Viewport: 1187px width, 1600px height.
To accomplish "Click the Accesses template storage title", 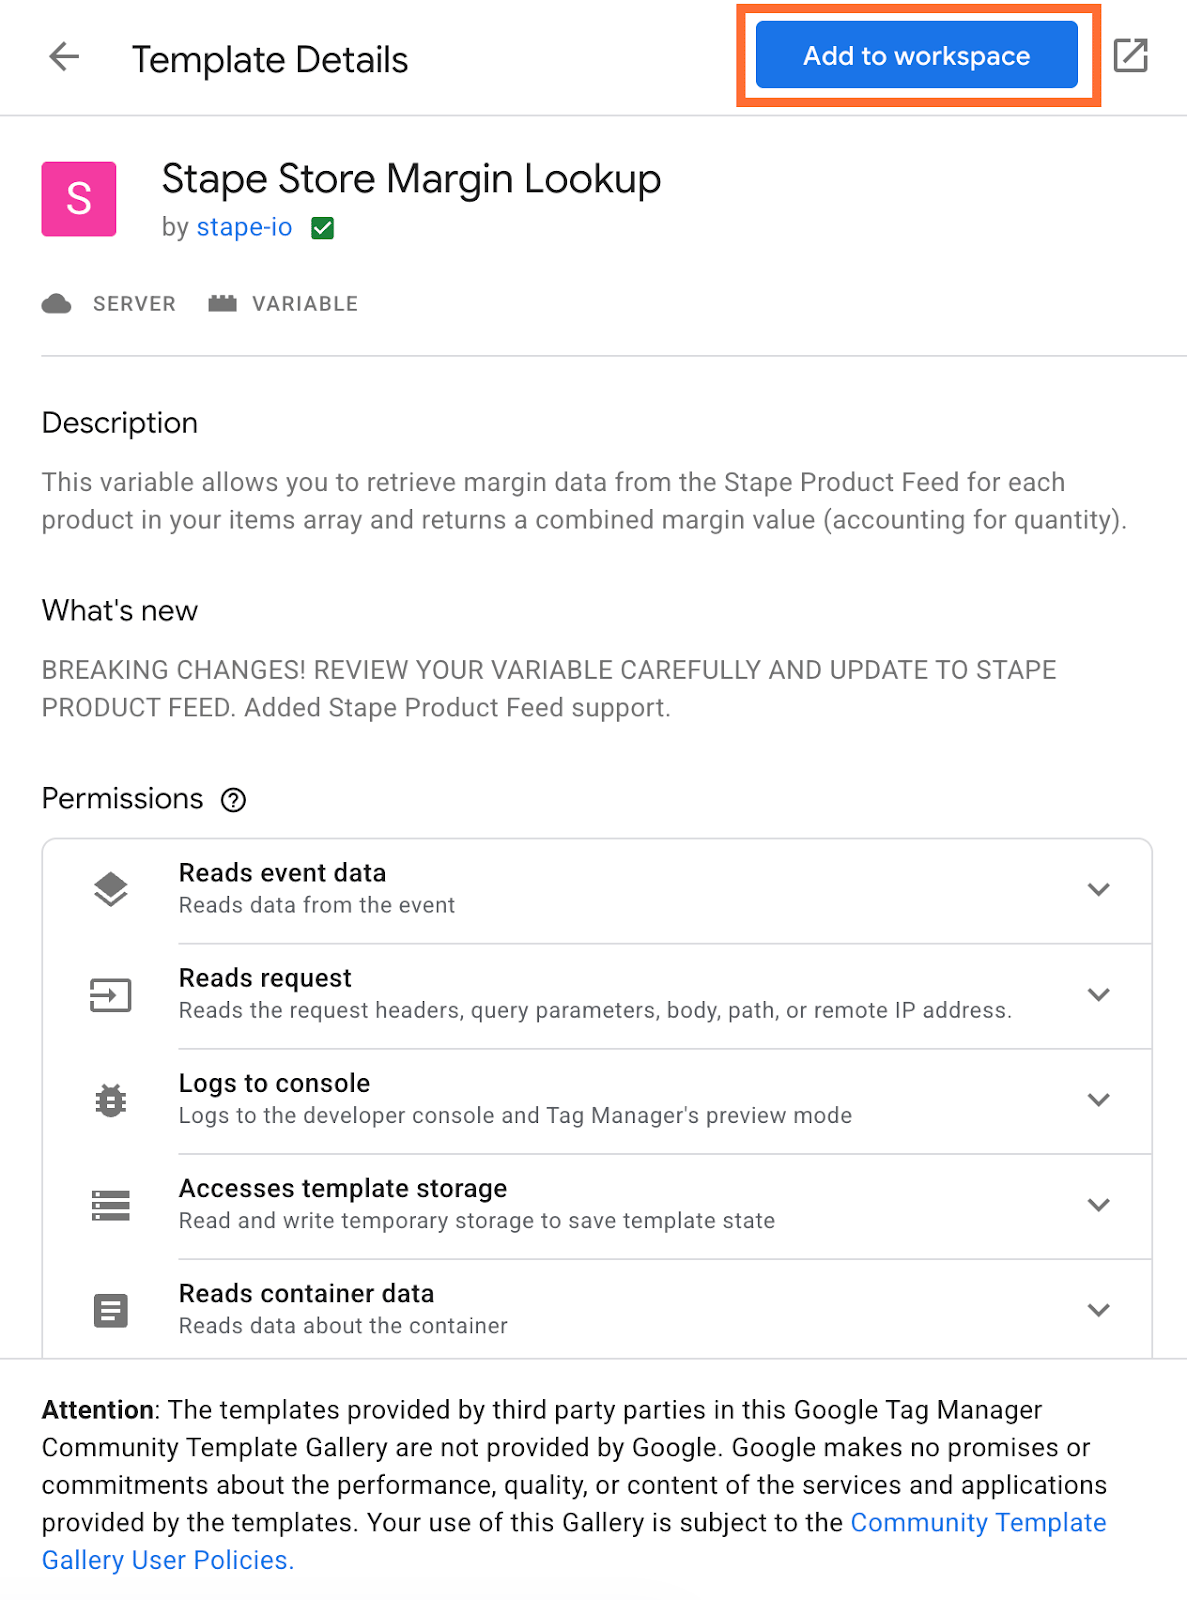I will tap(343, 1188).
